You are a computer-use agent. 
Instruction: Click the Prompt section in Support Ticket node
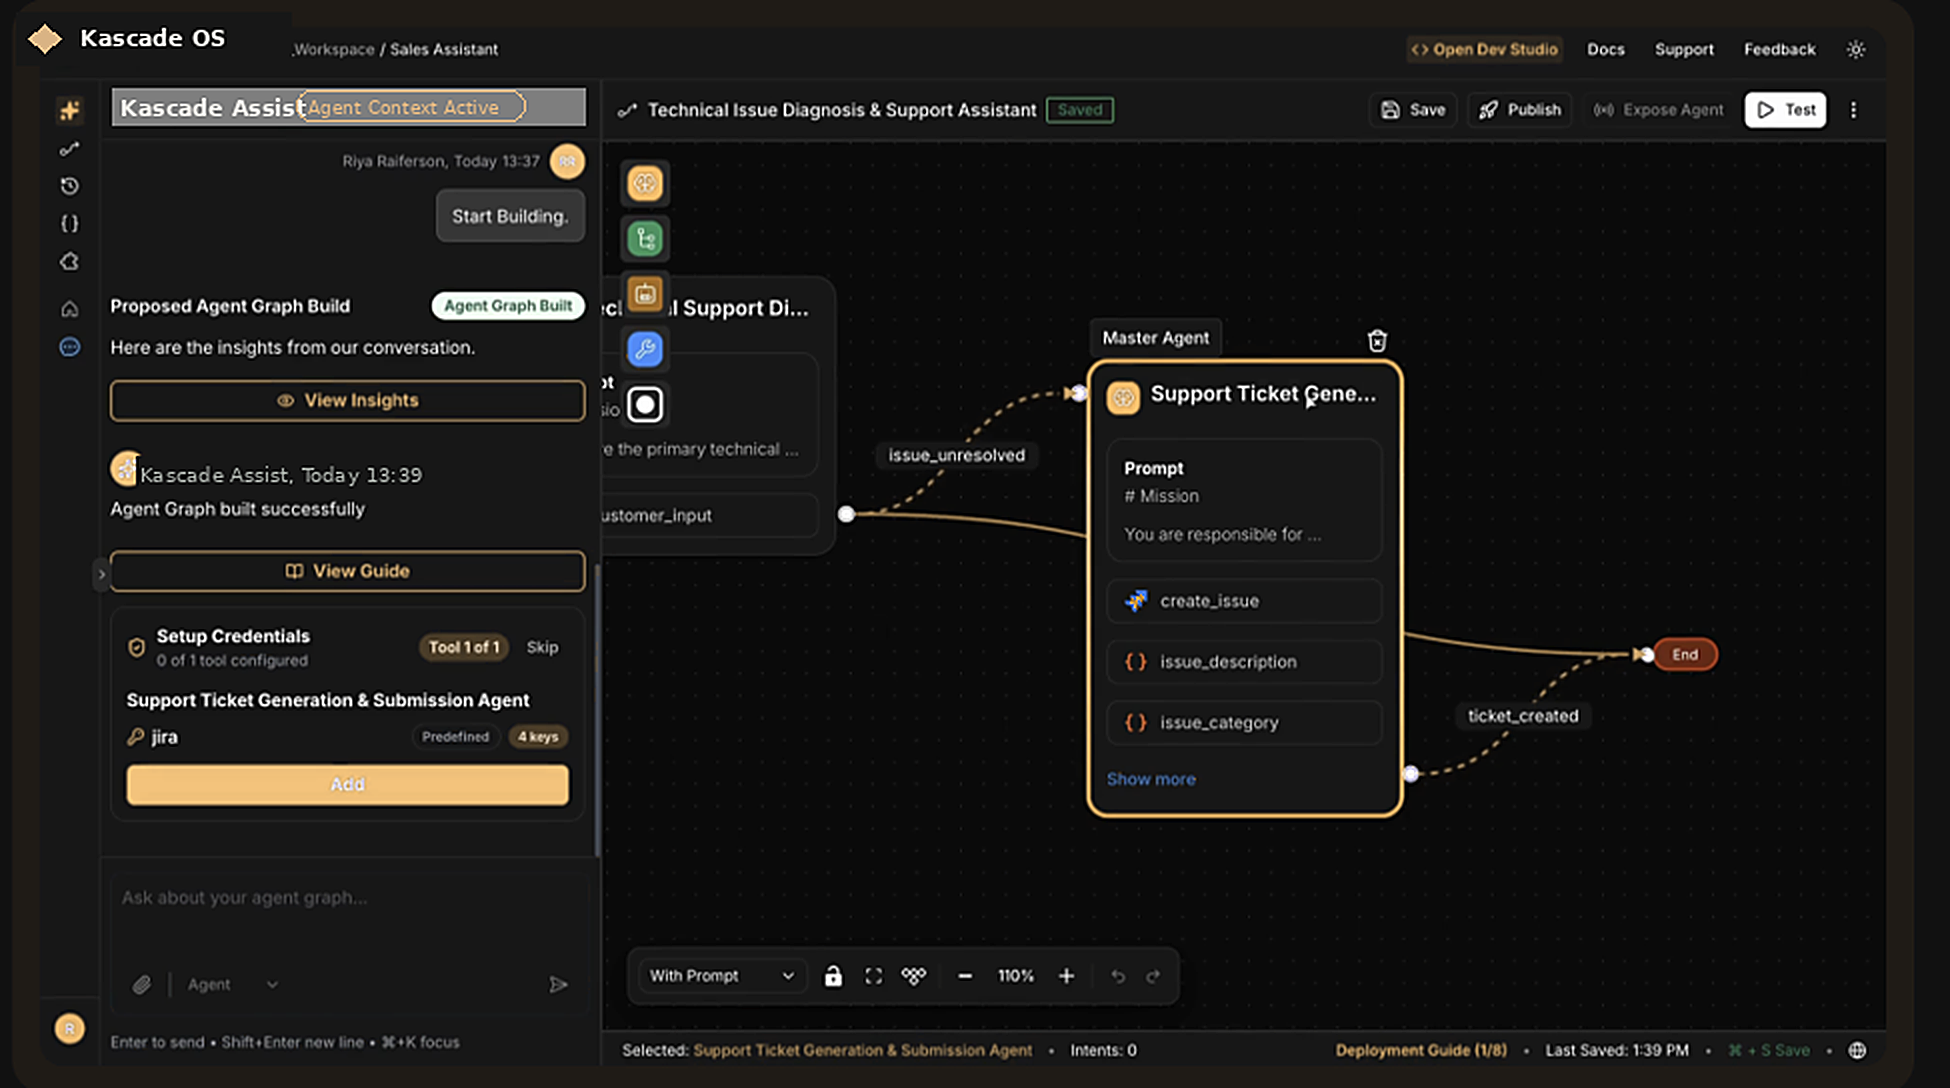[x=1244, y=501]
